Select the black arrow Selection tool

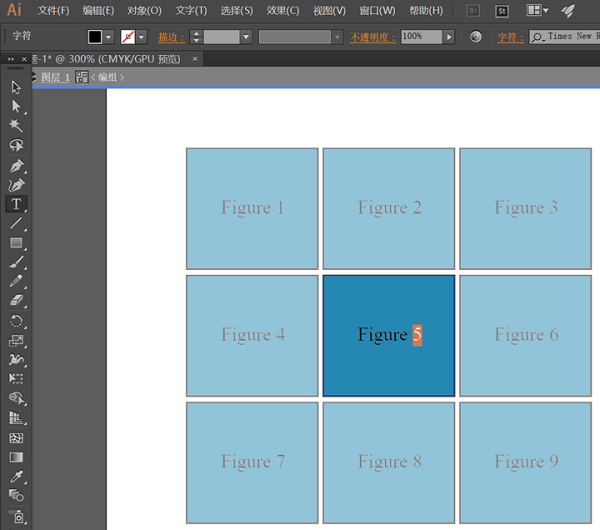click(x=16, y=87)
